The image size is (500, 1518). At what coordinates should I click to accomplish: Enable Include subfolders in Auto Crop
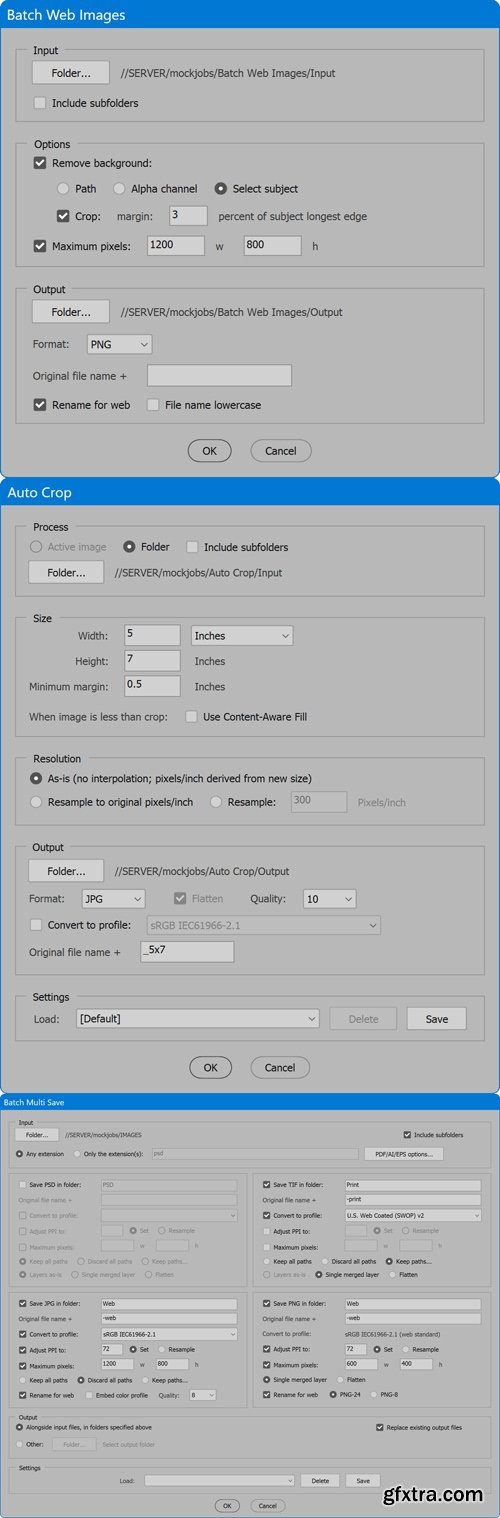tap(193, 547)
